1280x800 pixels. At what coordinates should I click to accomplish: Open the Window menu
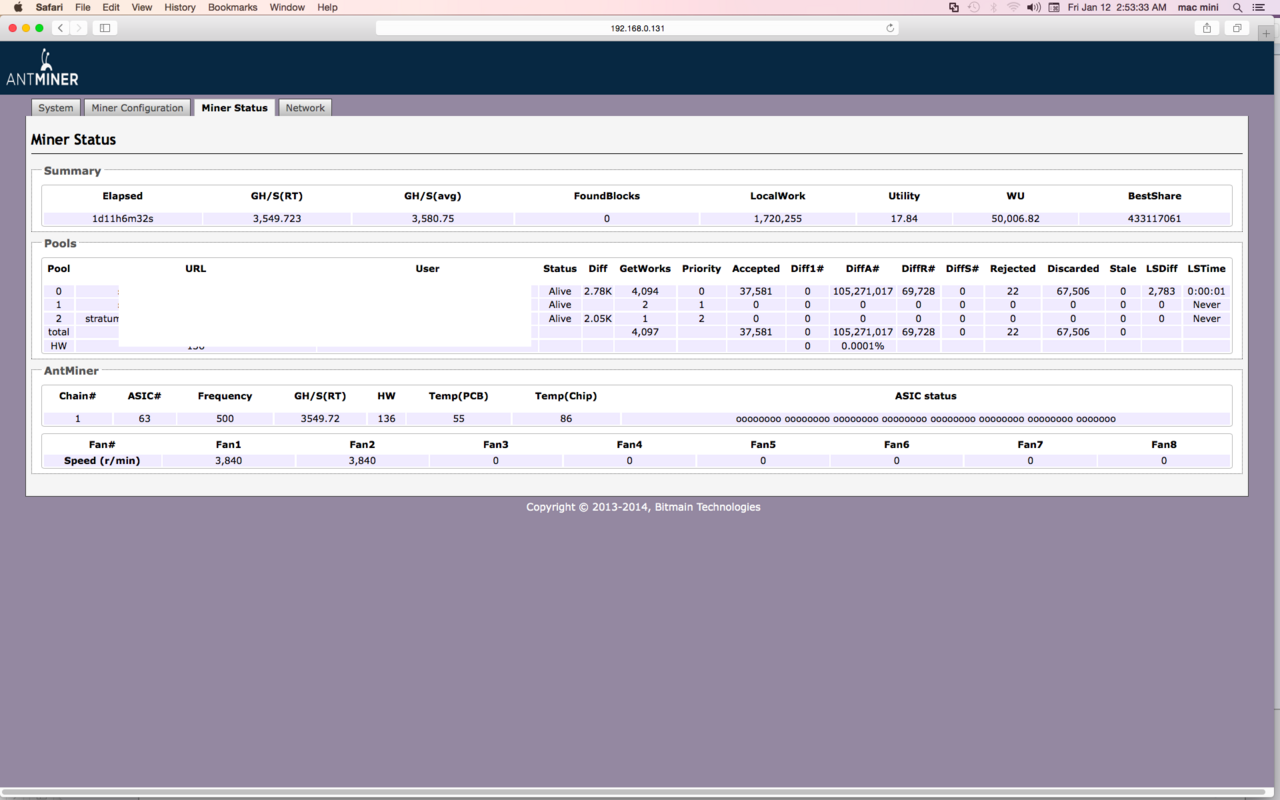(x=287, y=7)
